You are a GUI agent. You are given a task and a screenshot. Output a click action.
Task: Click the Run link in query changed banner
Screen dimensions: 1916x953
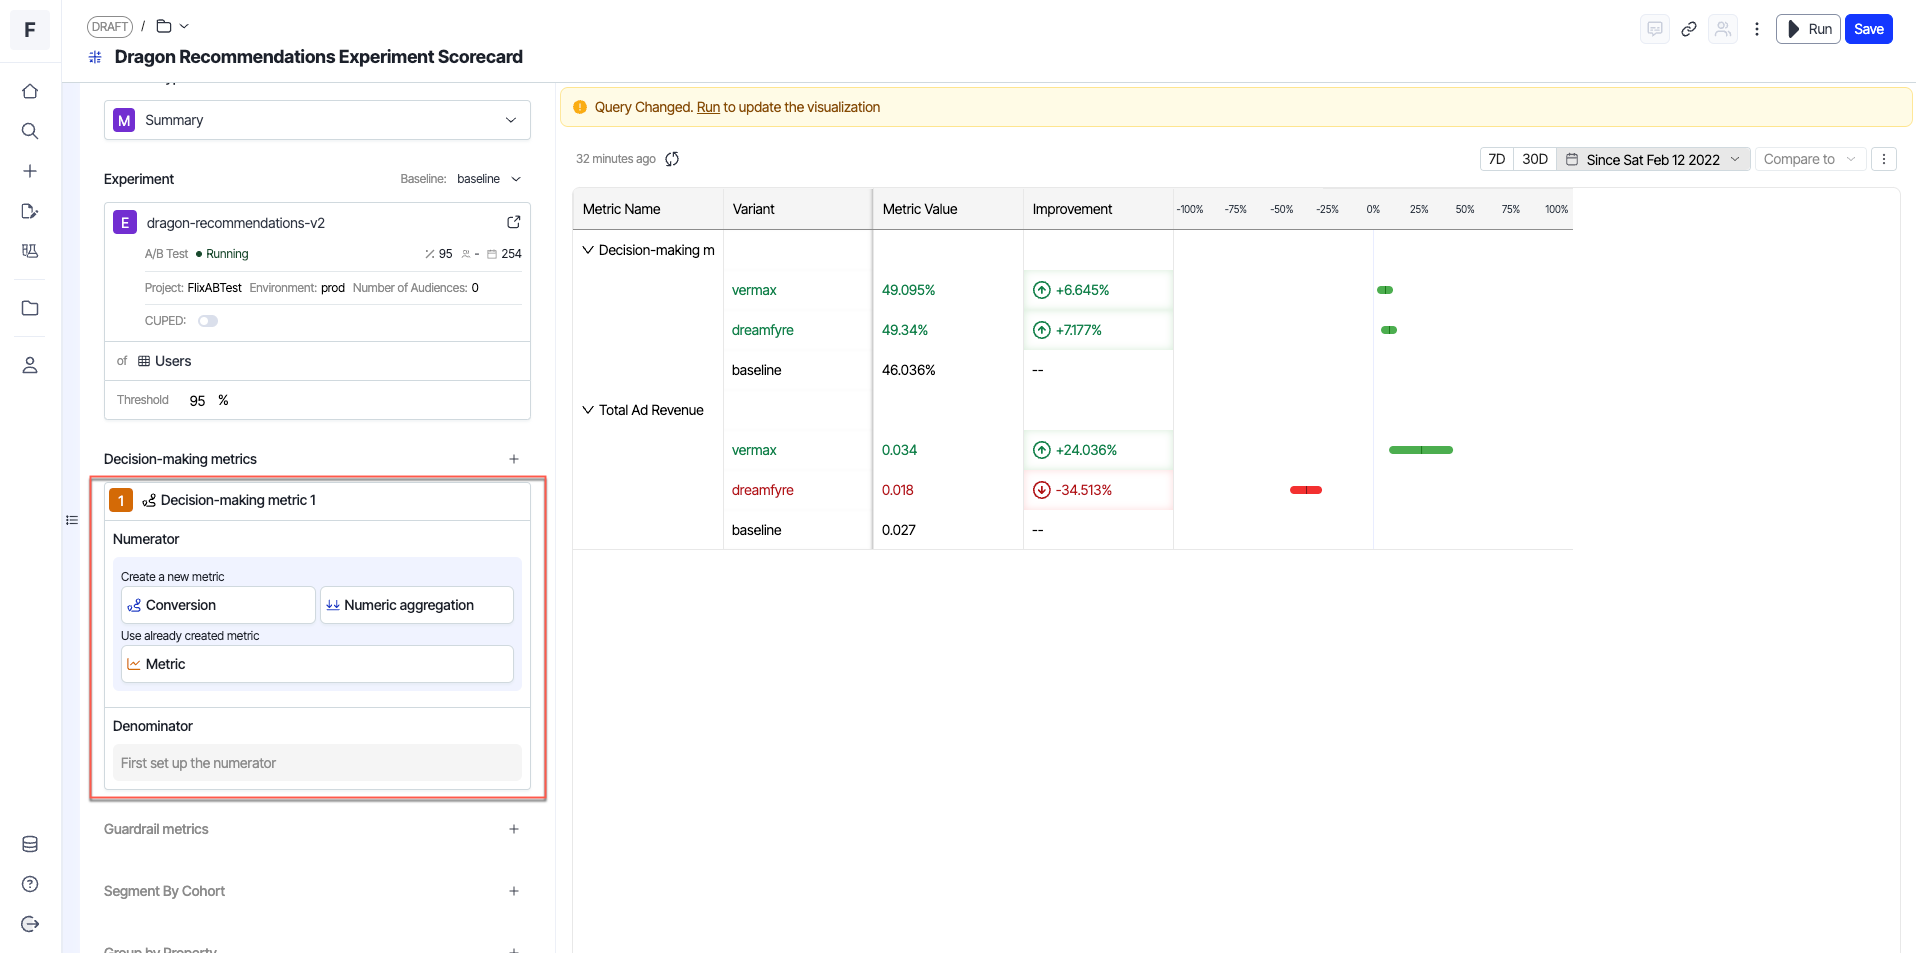coord(708,107)
